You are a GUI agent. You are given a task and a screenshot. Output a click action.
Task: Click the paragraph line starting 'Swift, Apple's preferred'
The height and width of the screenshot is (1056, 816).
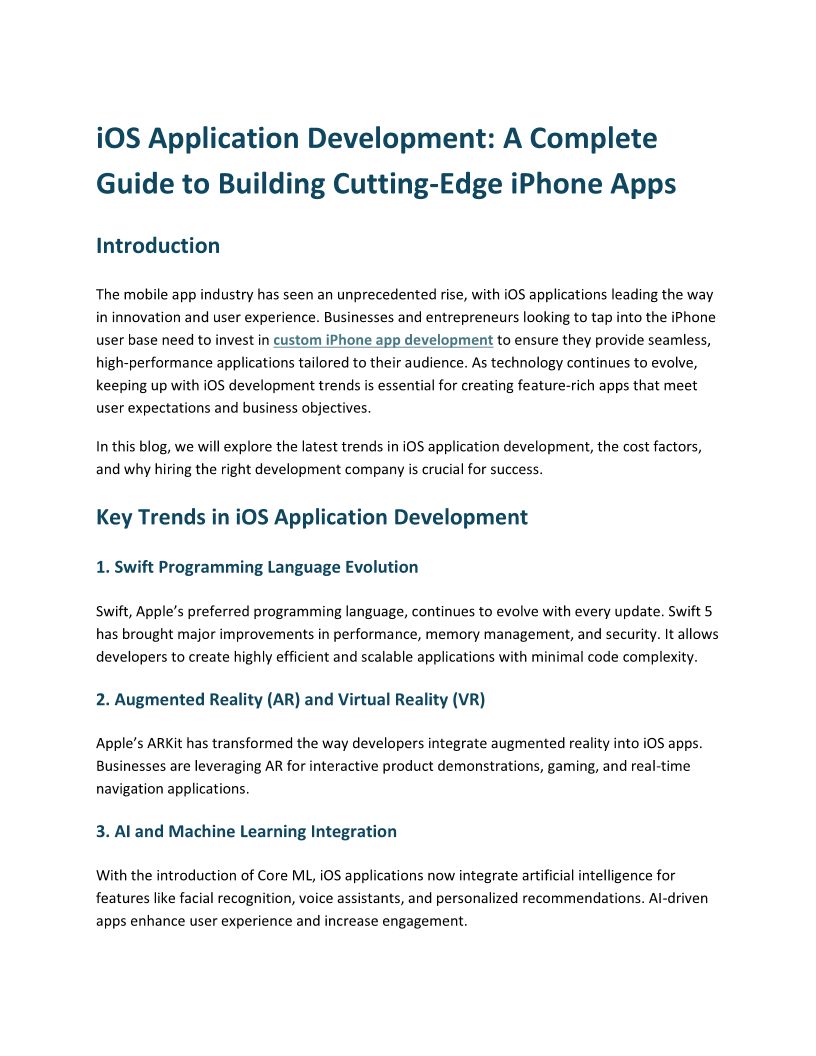click(x=404, y=611)
